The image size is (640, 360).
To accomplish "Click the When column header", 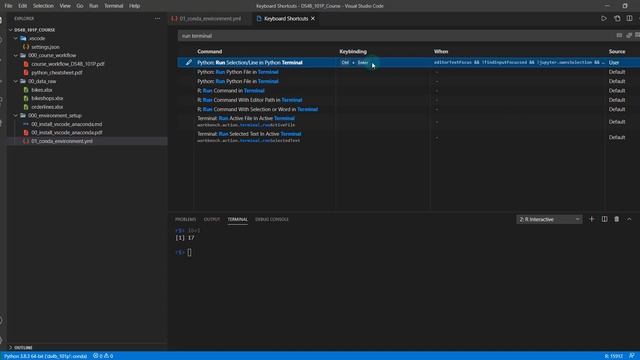I will point(441,51).
